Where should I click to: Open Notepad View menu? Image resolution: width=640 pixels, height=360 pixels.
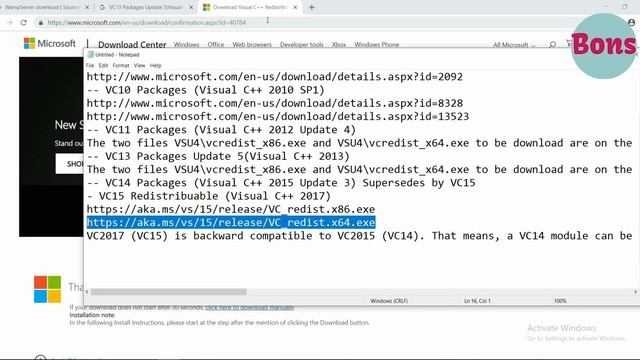[140, 65]
